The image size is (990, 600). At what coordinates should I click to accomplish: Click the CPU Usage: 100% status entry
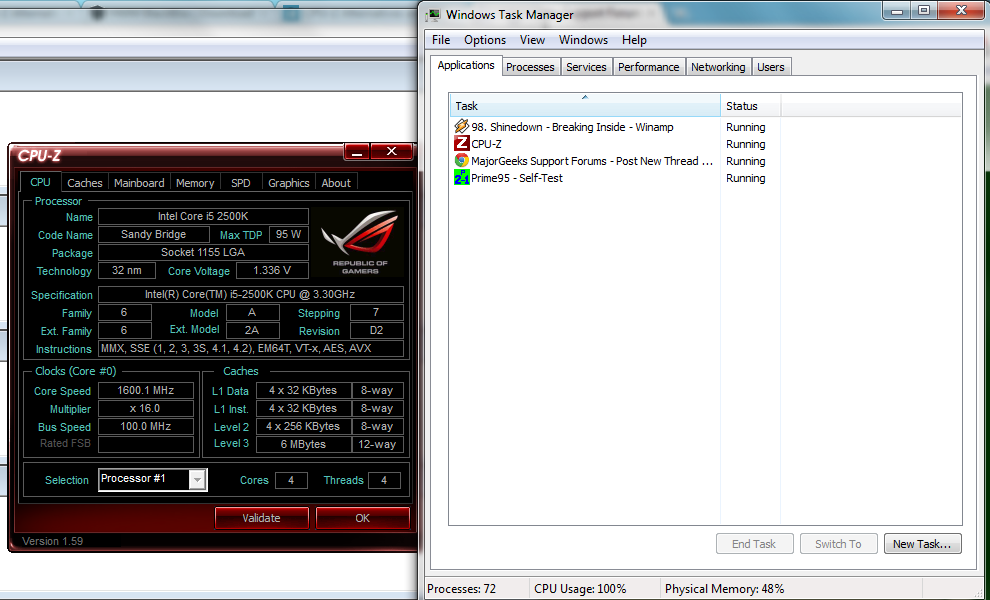pyautogui.click(x=580, y=589)
